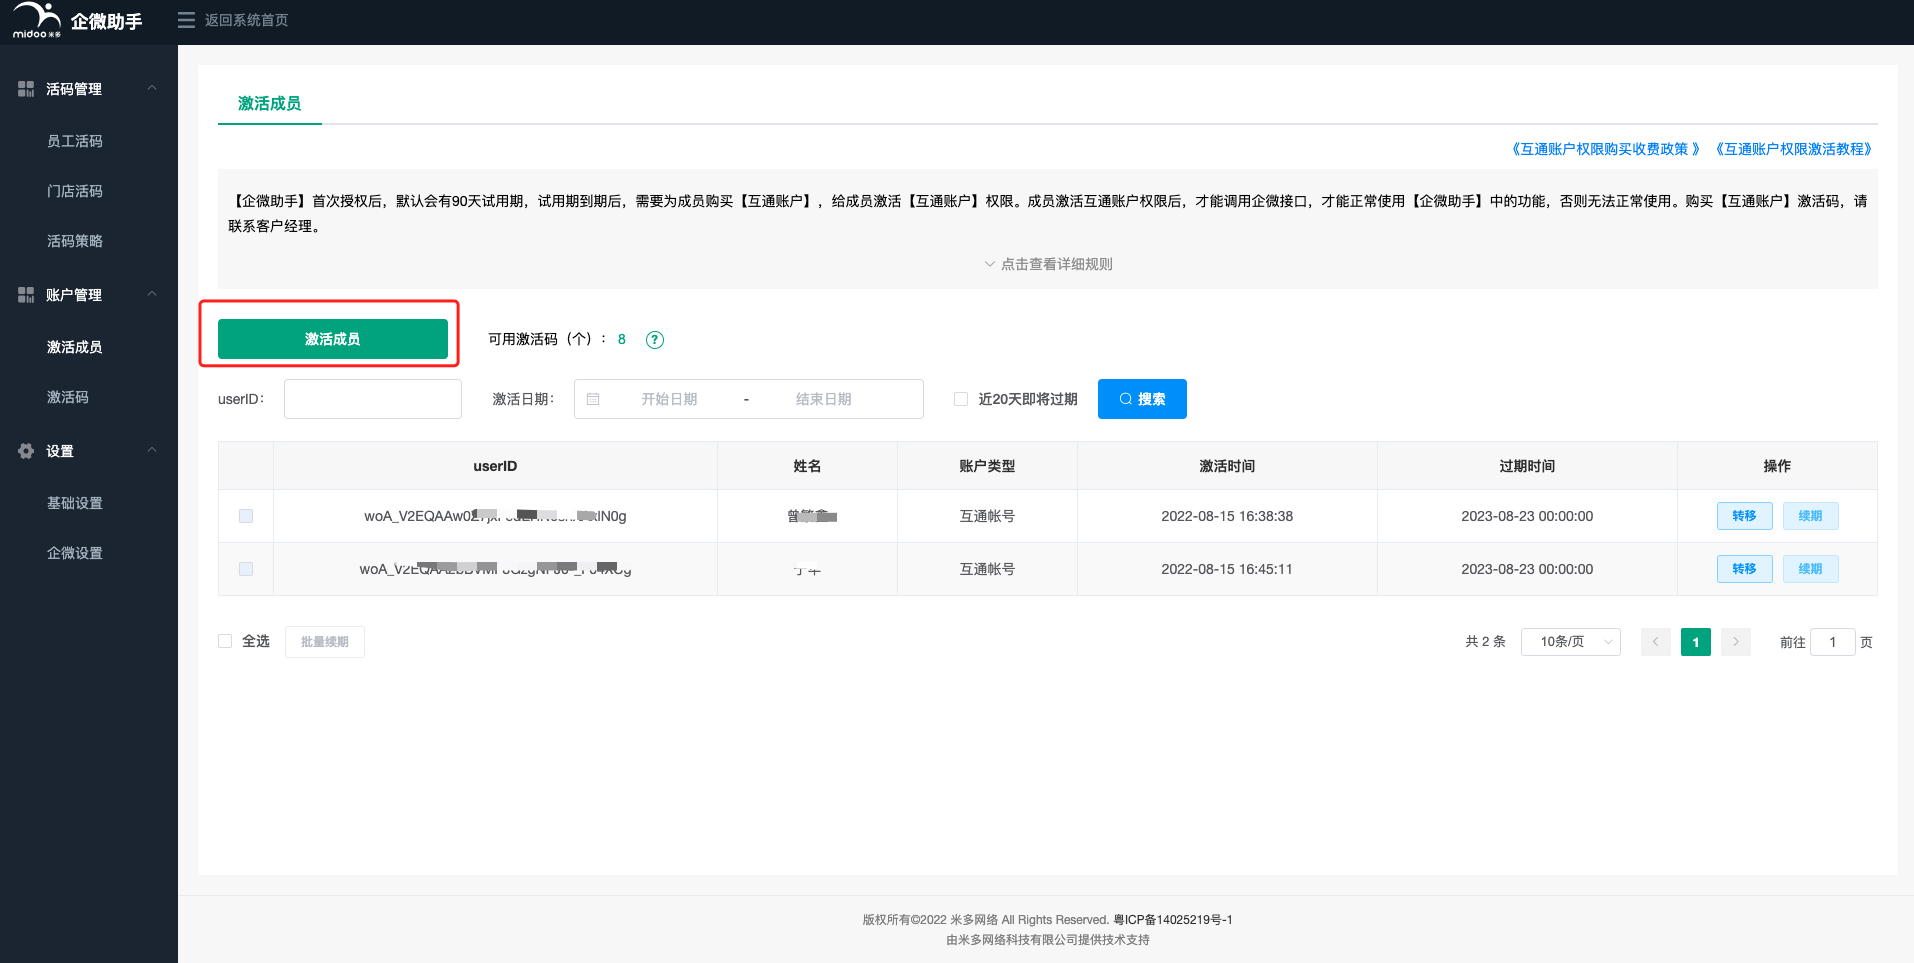Click the 活码管理 menu label

[x=74, y=89]
